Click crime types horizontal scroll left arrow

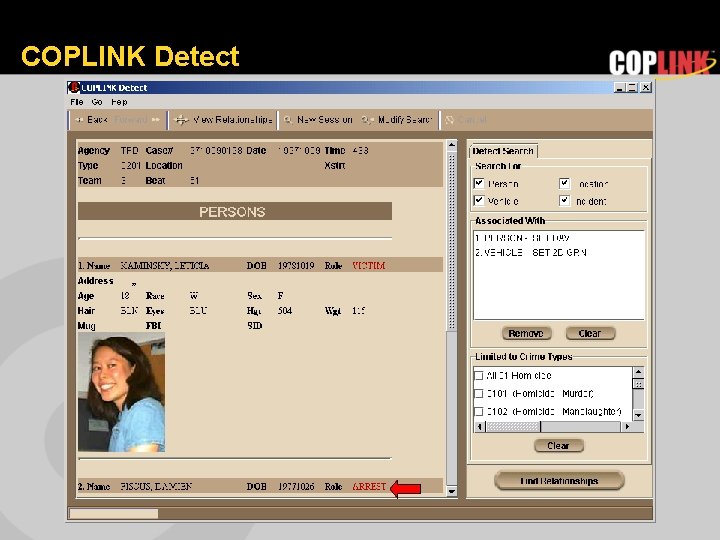click(x=479, y=427)
